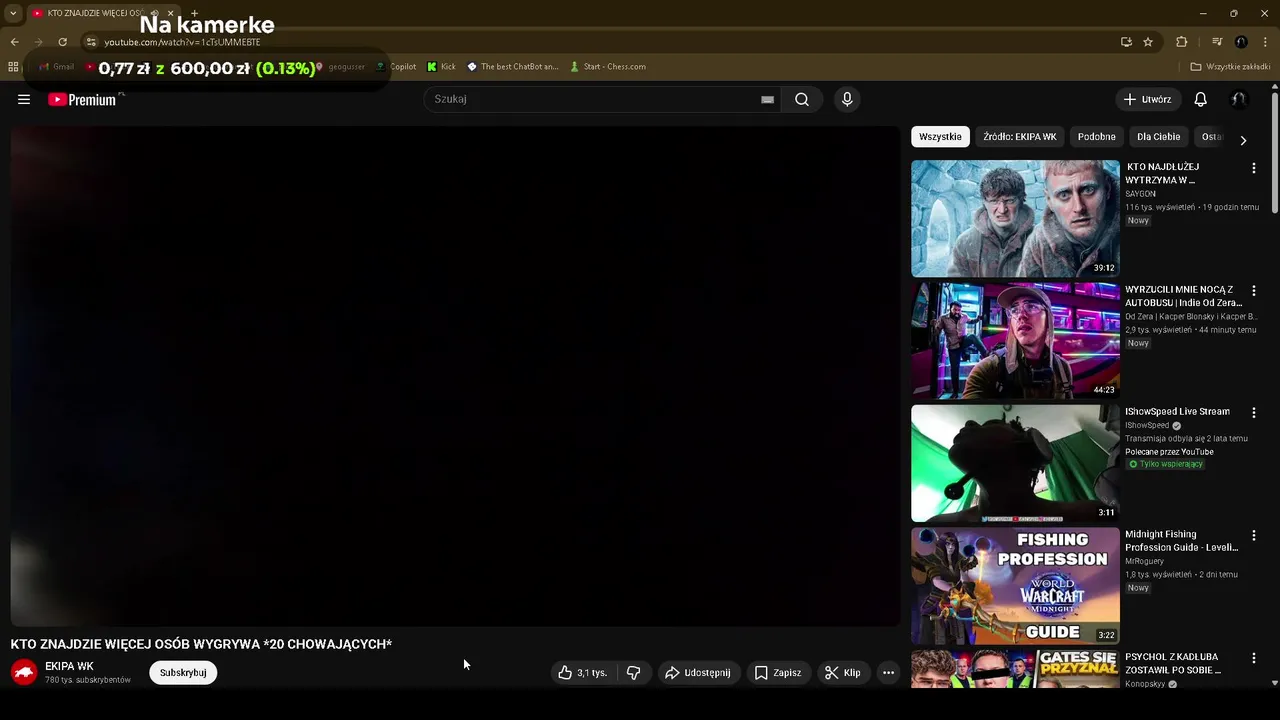Screen dimensions: 1280x720
Task: Select the Dla Ciebie filter chip
Action: 1158,137
